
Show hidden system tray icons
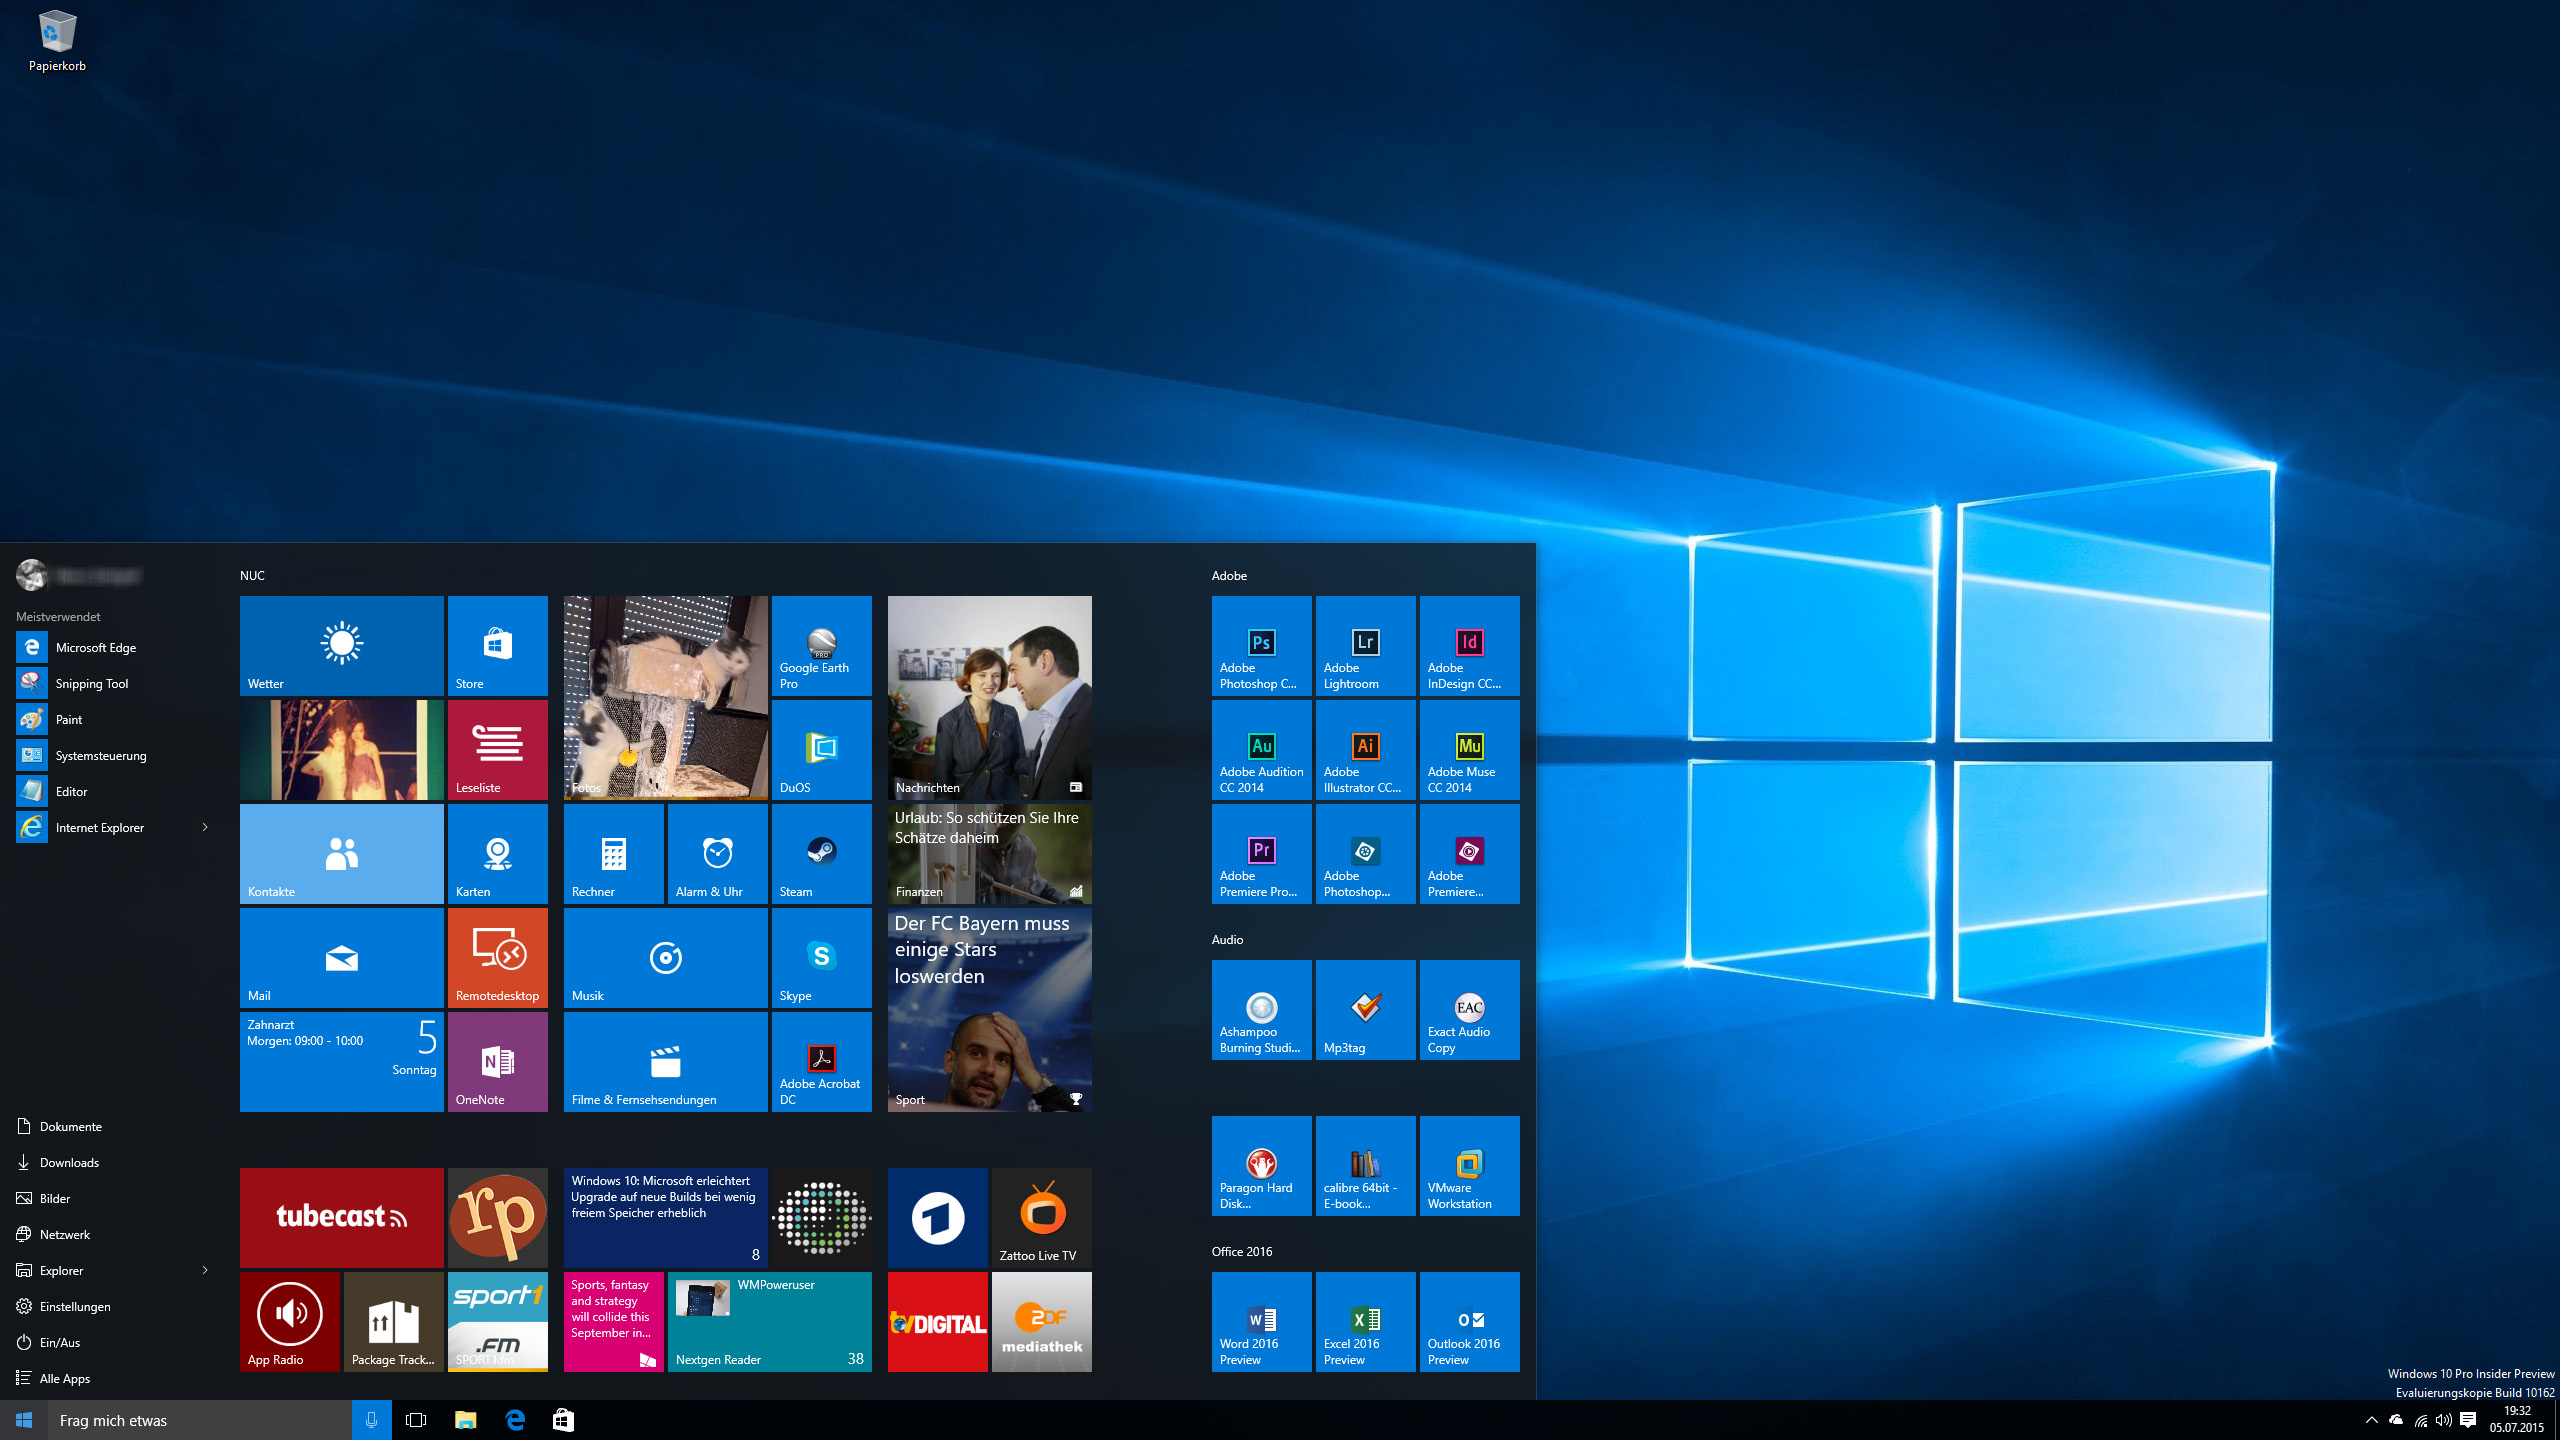point(2371,1420)
